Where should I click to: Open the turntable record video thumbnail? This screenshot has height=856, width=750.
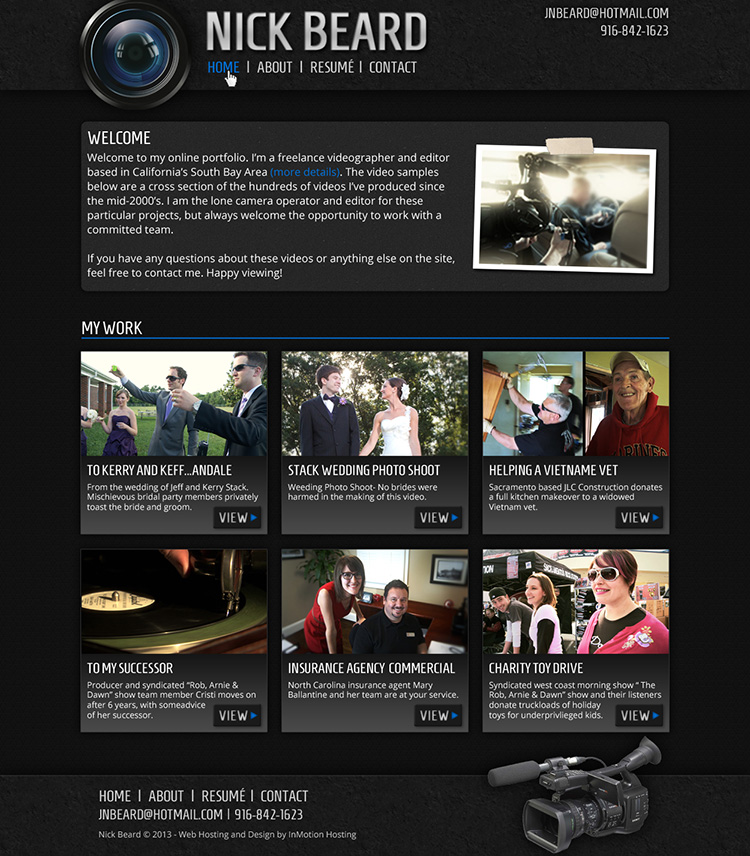coord(174,601)
